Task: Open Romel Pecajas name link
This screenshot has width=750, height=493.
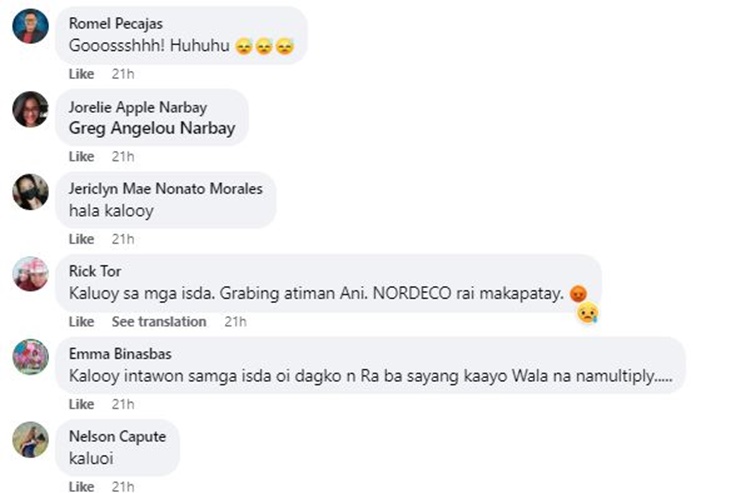Action: click(x=116, y=23)
